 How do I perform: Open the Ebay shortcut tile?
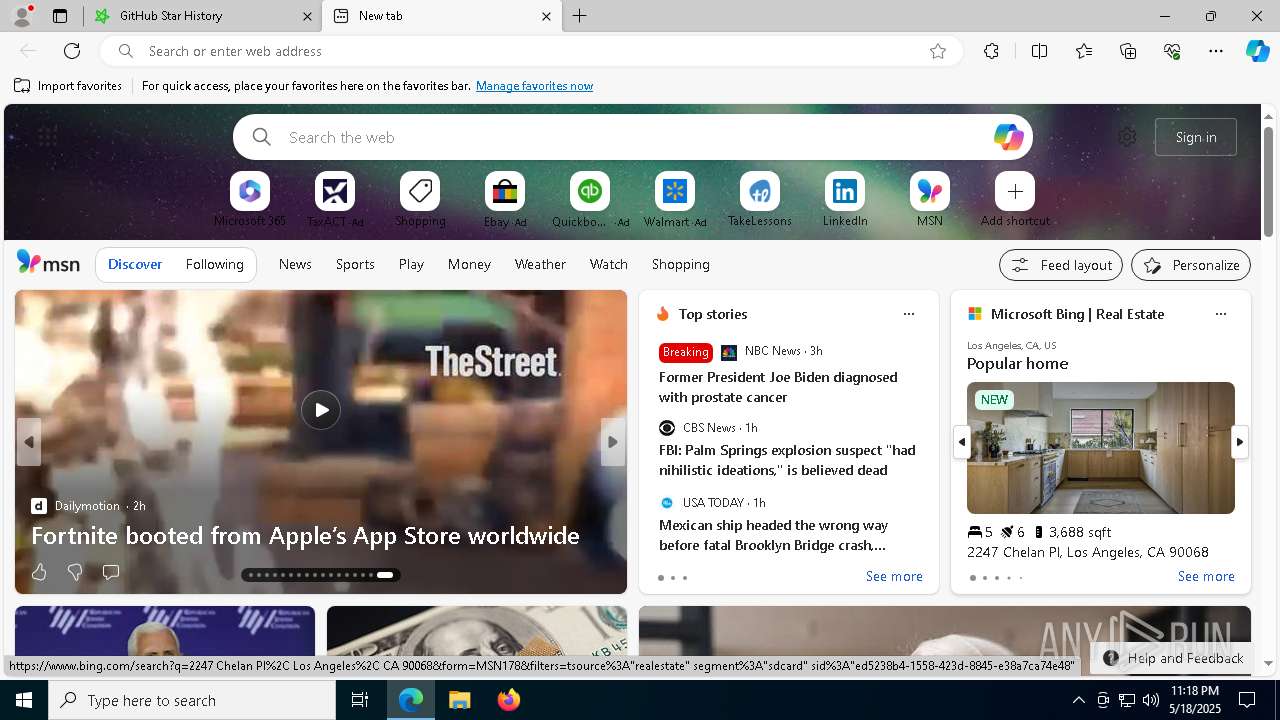point(505,191)
